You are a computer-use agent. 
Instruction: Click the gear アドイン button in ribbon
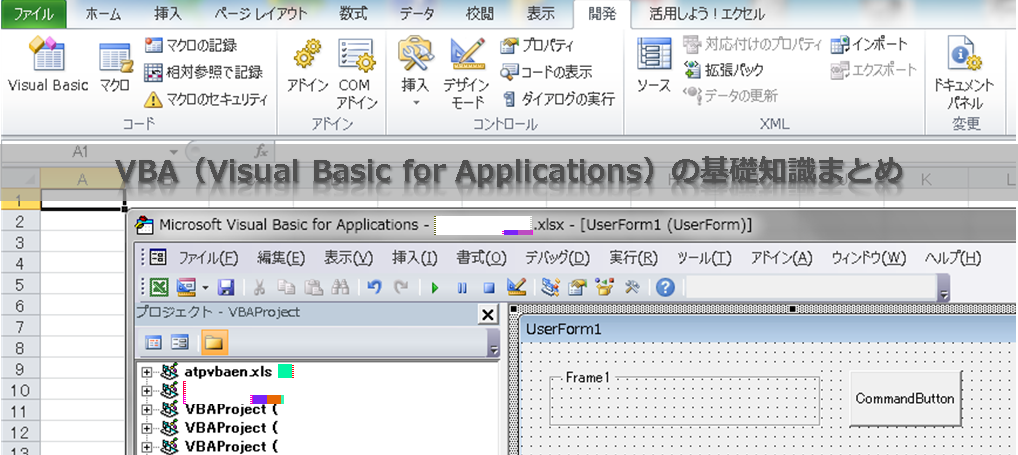(x=307, y=67)
